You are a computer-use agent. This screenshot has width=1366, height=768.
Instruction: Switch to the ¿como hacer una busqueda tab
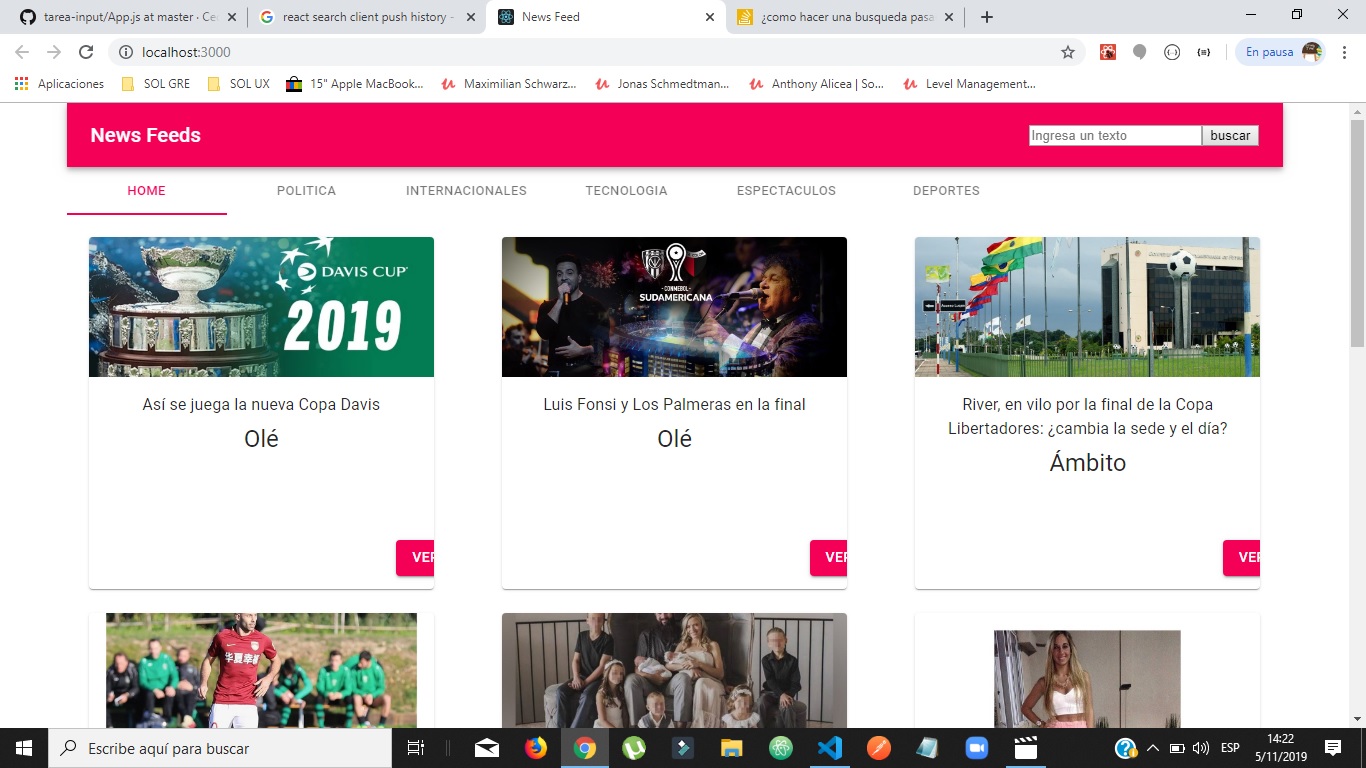[x=846, y=17]
